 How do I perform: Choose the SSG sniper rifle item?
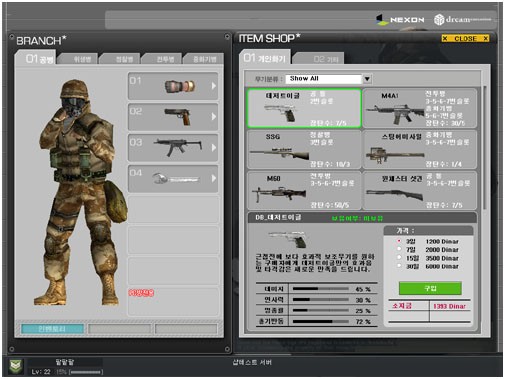tap(304, 149)
